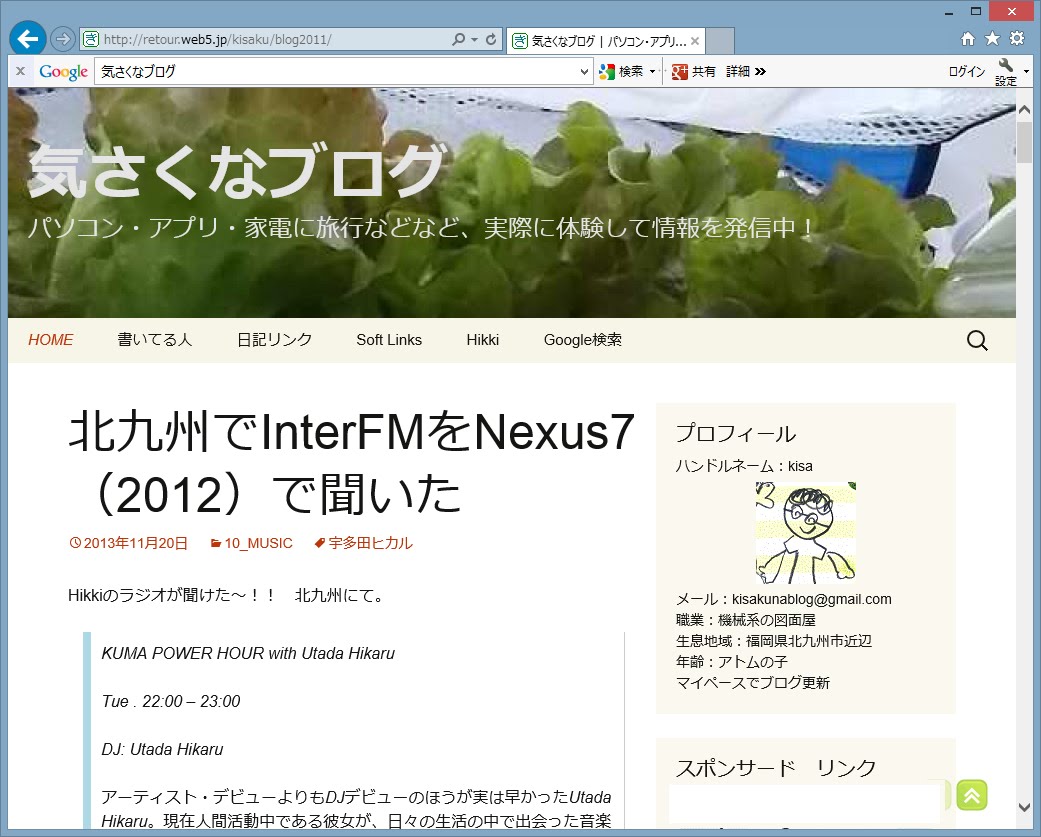Viewport: 1041px width, 837px height.
Task: Click the browser Forward arrow button
Action: pyautogui.click(x=62, y=39)
